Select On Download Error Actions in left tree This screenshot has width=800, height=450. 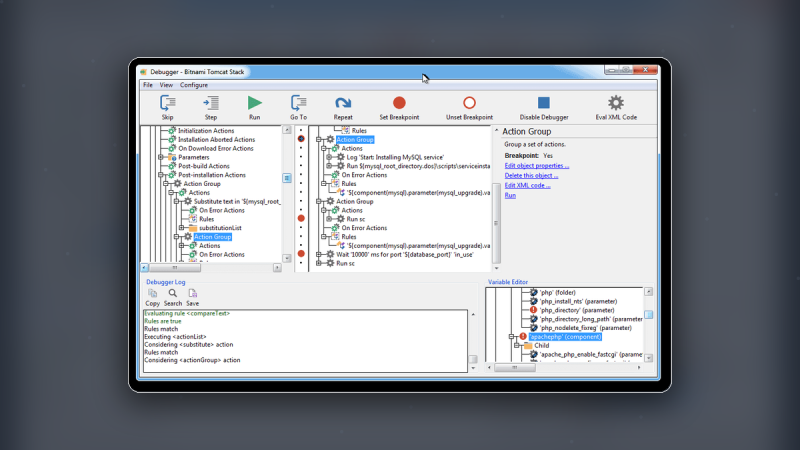coord(215,148)
